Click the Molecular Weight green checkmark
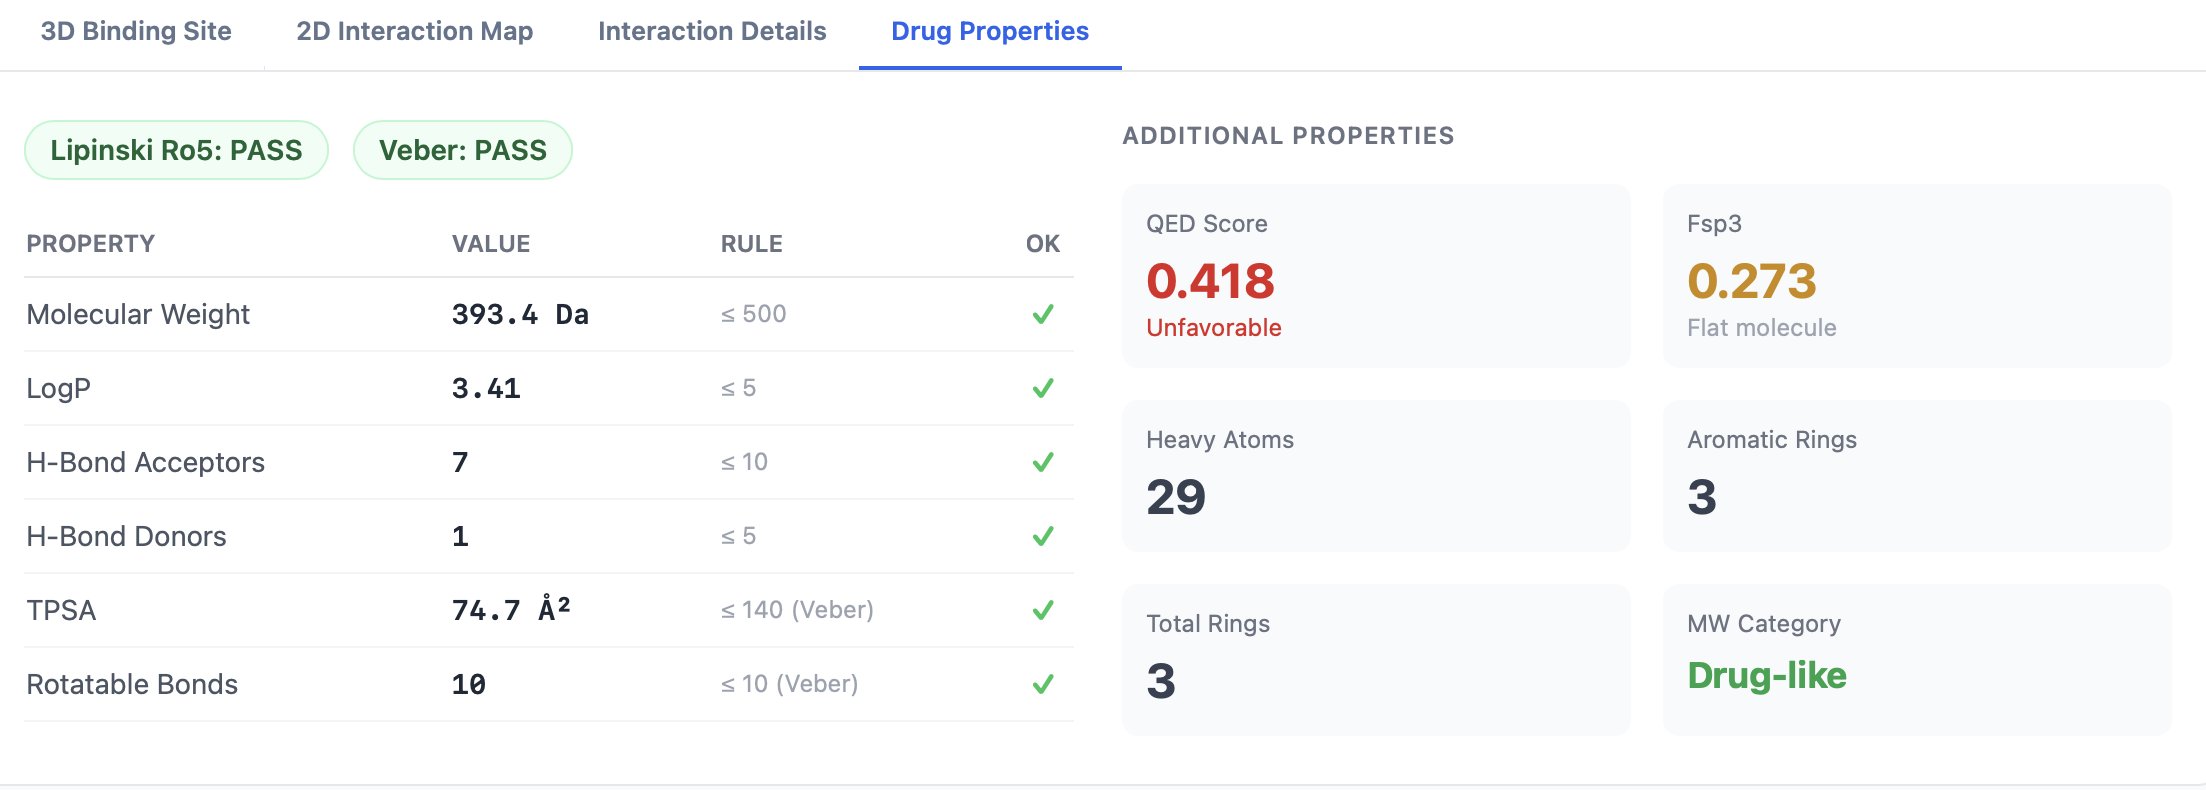Screen dimensions: 2206x790 coord(1043,314)
